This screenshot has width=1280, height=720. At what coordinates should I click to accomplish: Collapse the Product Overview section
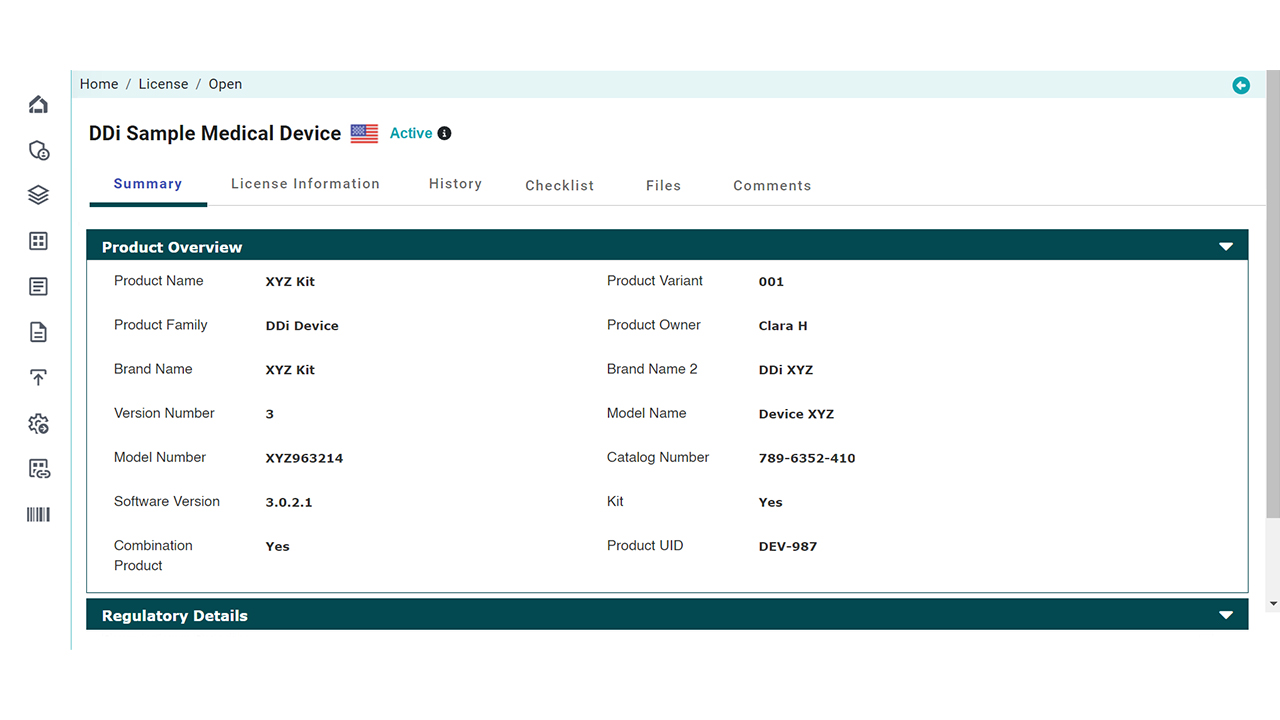pyautogui.click(x=1226, y=247)
